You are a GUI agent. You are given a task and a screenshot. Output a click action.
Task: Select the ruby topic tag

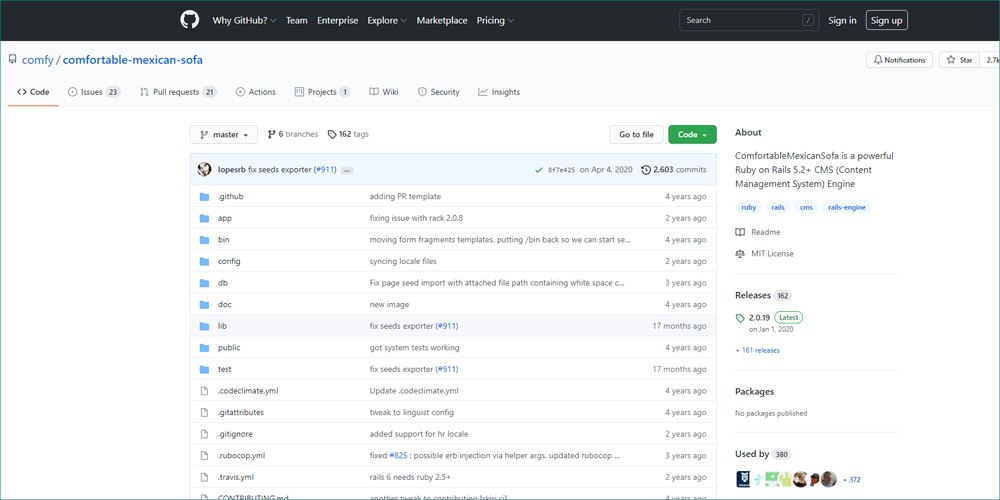pyautogui.click(x=749, y=207)
